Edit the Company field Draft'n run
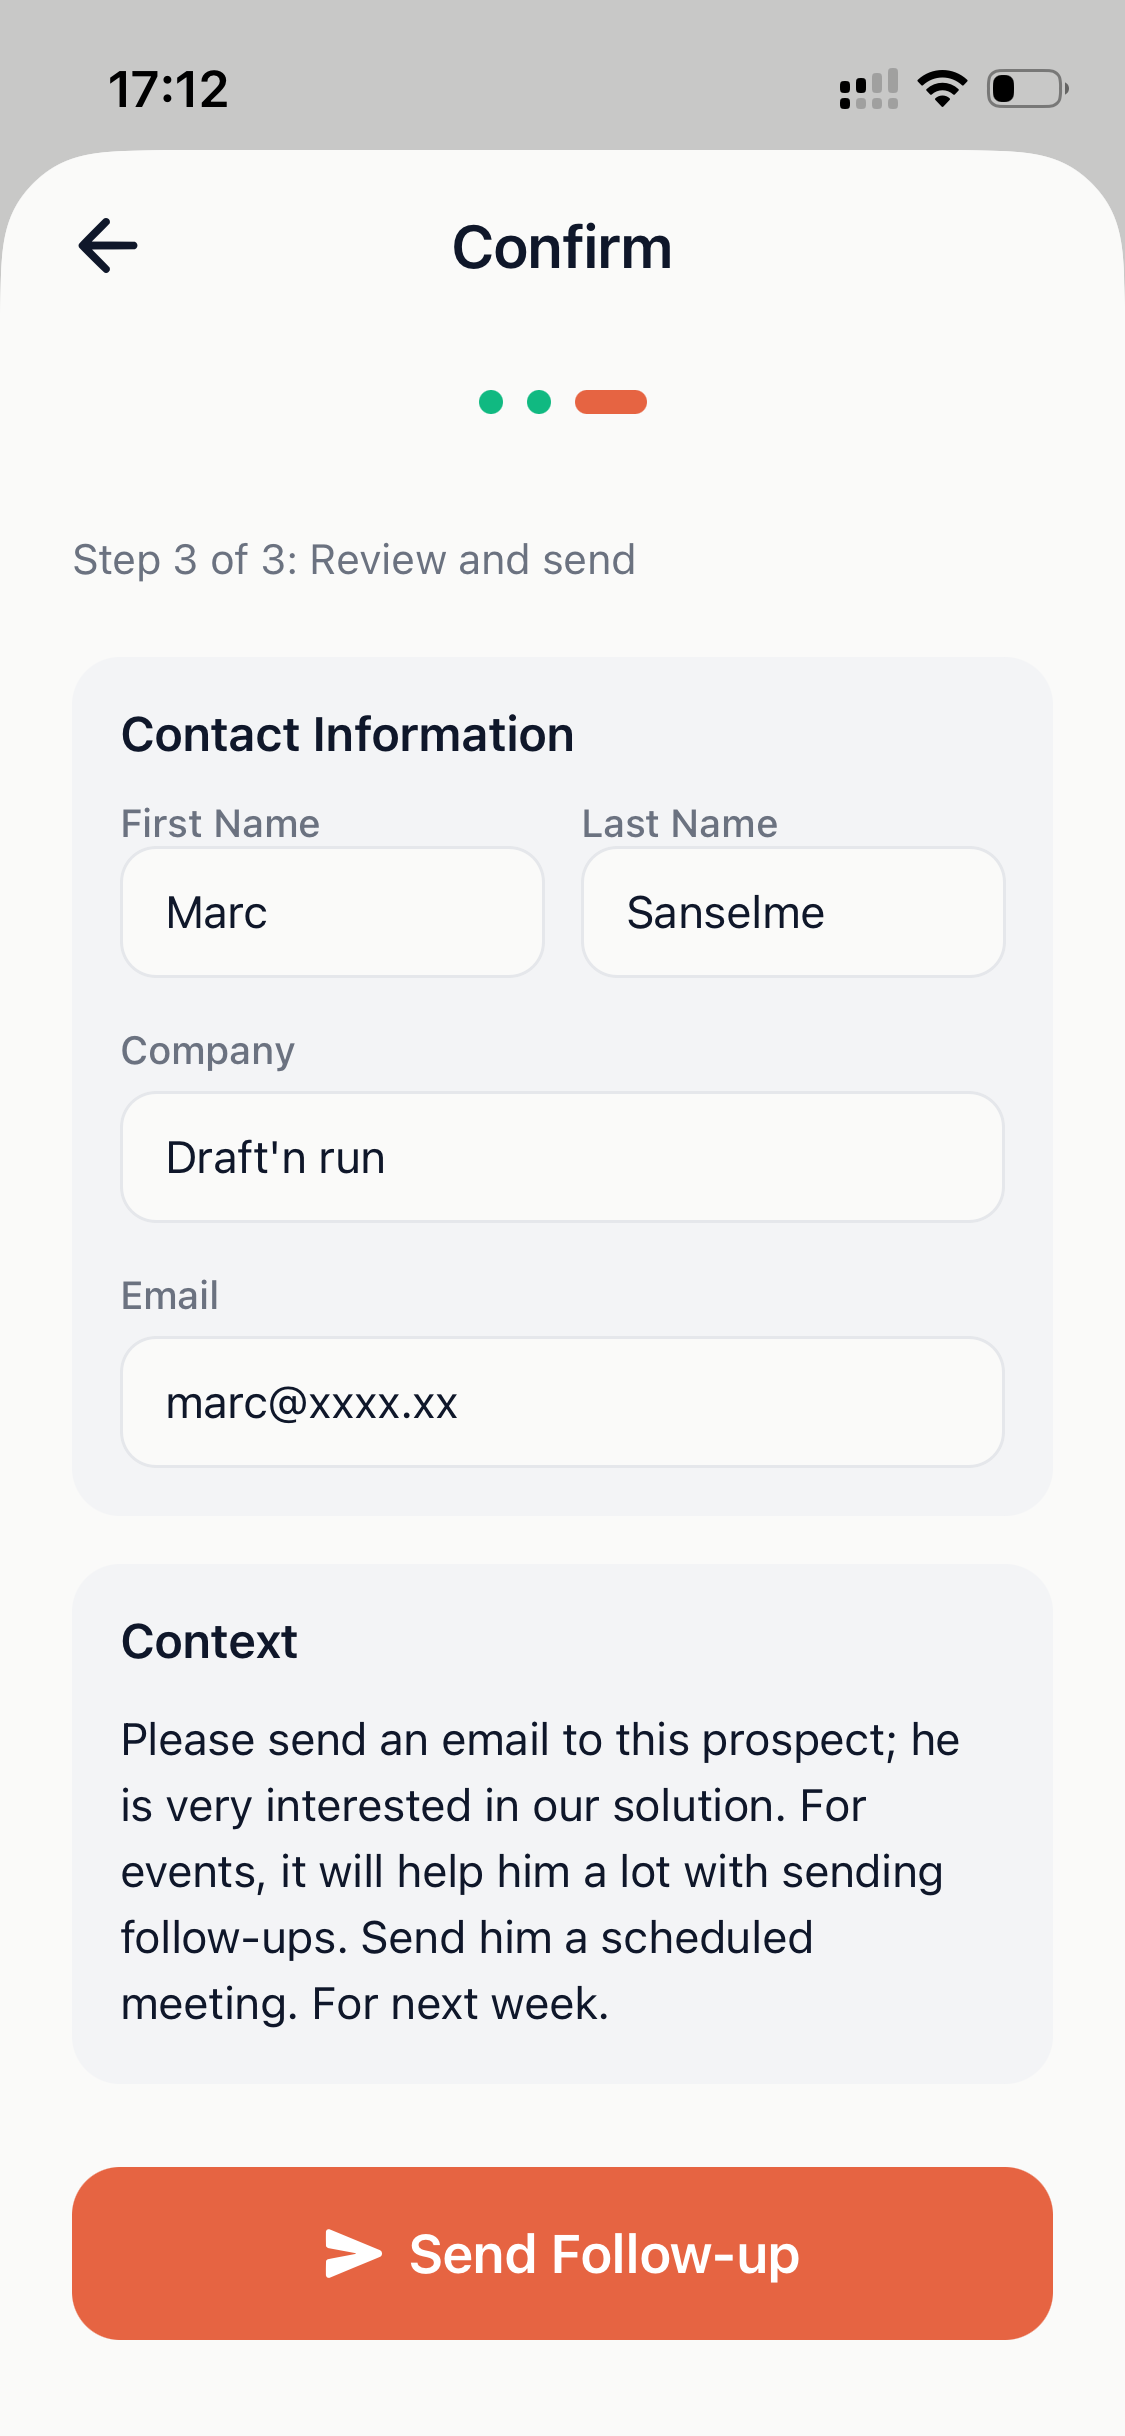1125x2436 pixels. tap(562, 1157)
